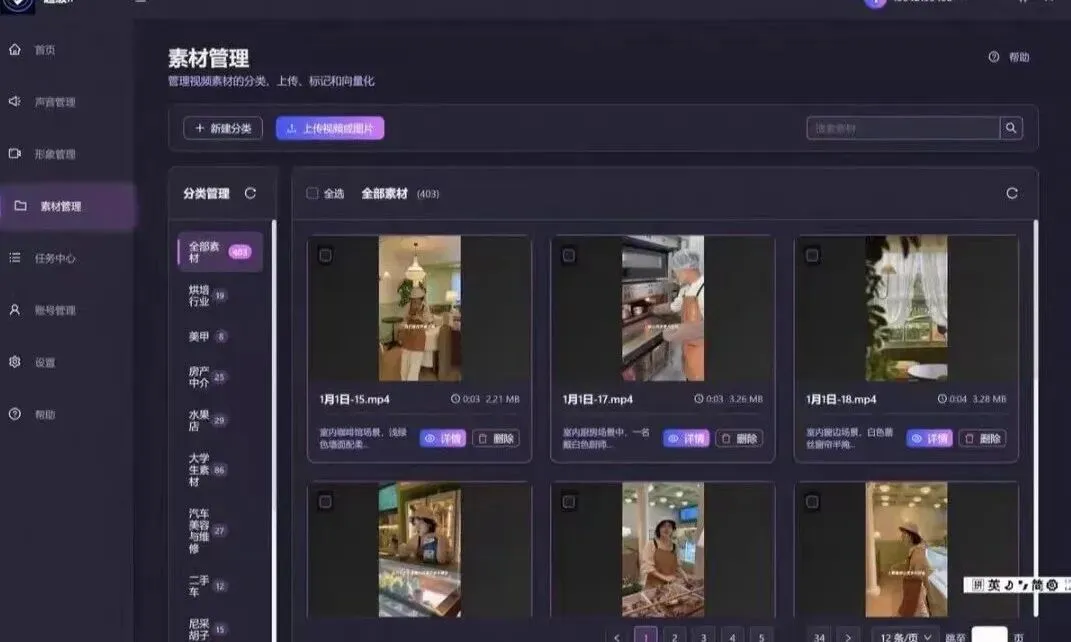The height and width of the screenshot is (642, 1071).
Task: Select the 二手车 category
Action: pos(208,586)
